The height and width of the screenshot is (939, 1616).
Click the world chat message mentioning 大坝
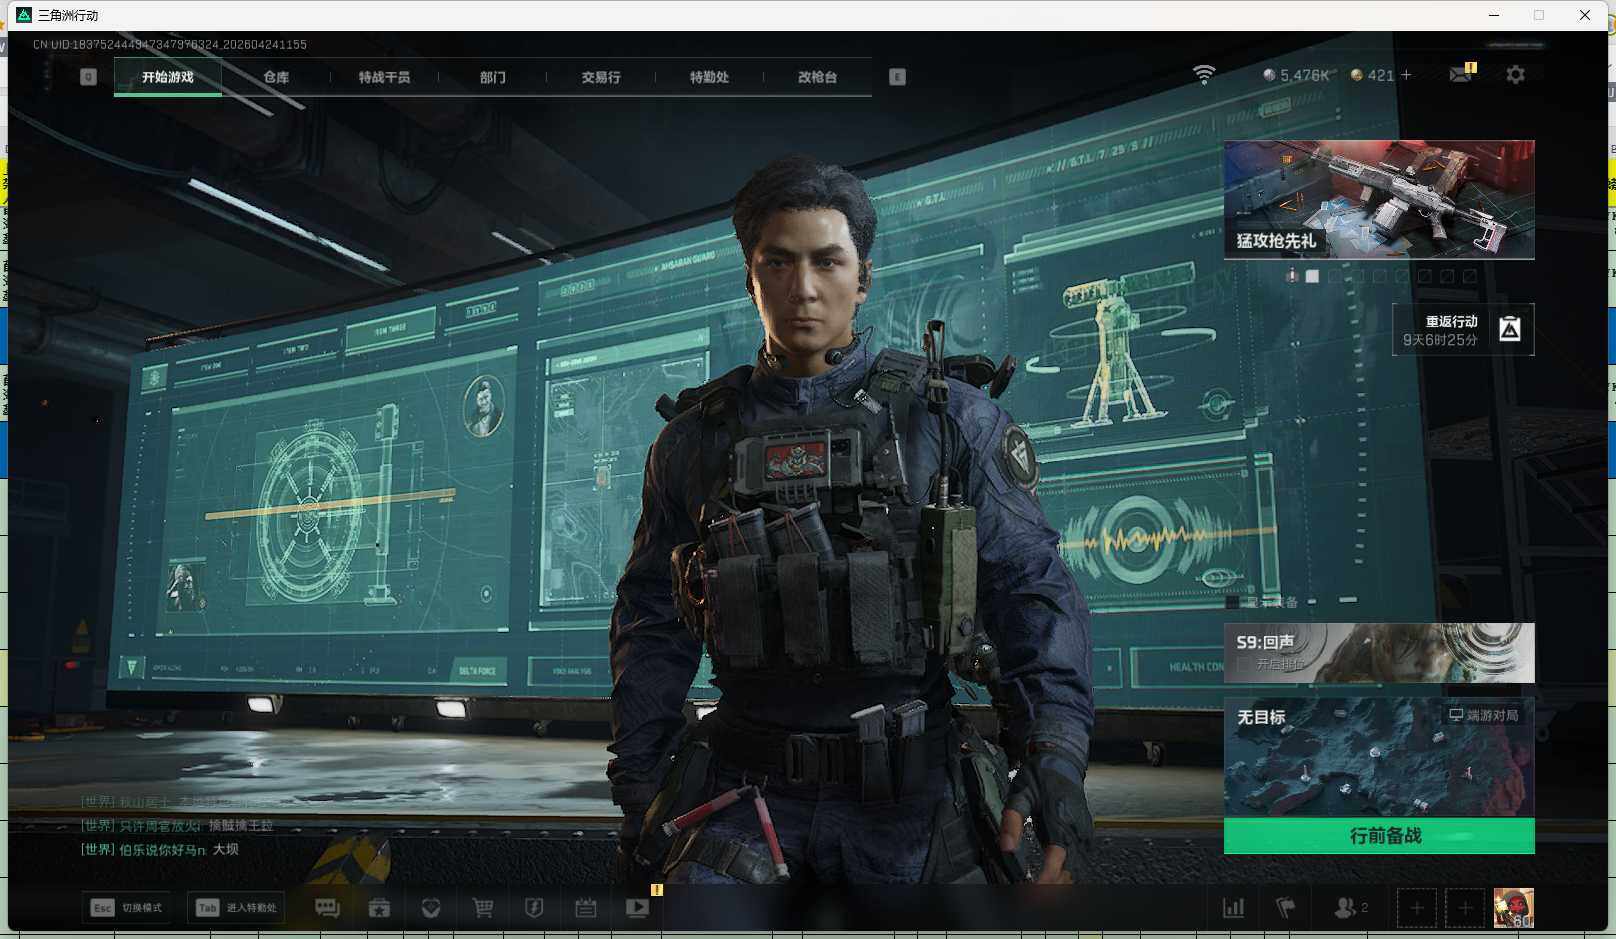click(160, 849)
